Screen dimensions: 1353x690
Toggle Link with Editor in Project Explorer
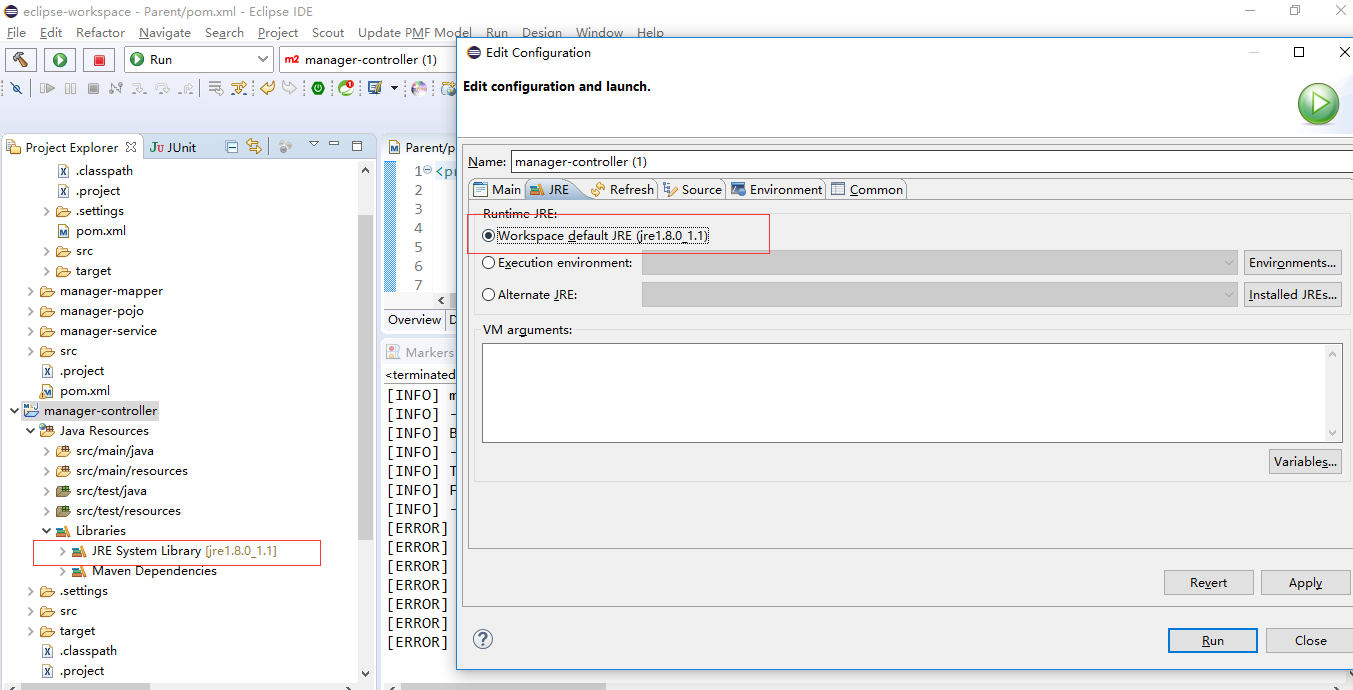[254, 147]
